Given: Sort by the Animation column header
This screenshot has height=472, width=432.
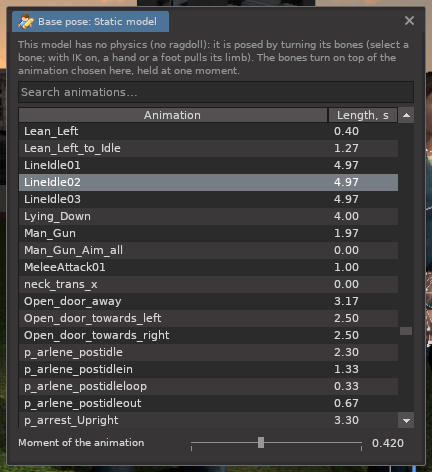Looking at the screenshot, I should [173, 115].
